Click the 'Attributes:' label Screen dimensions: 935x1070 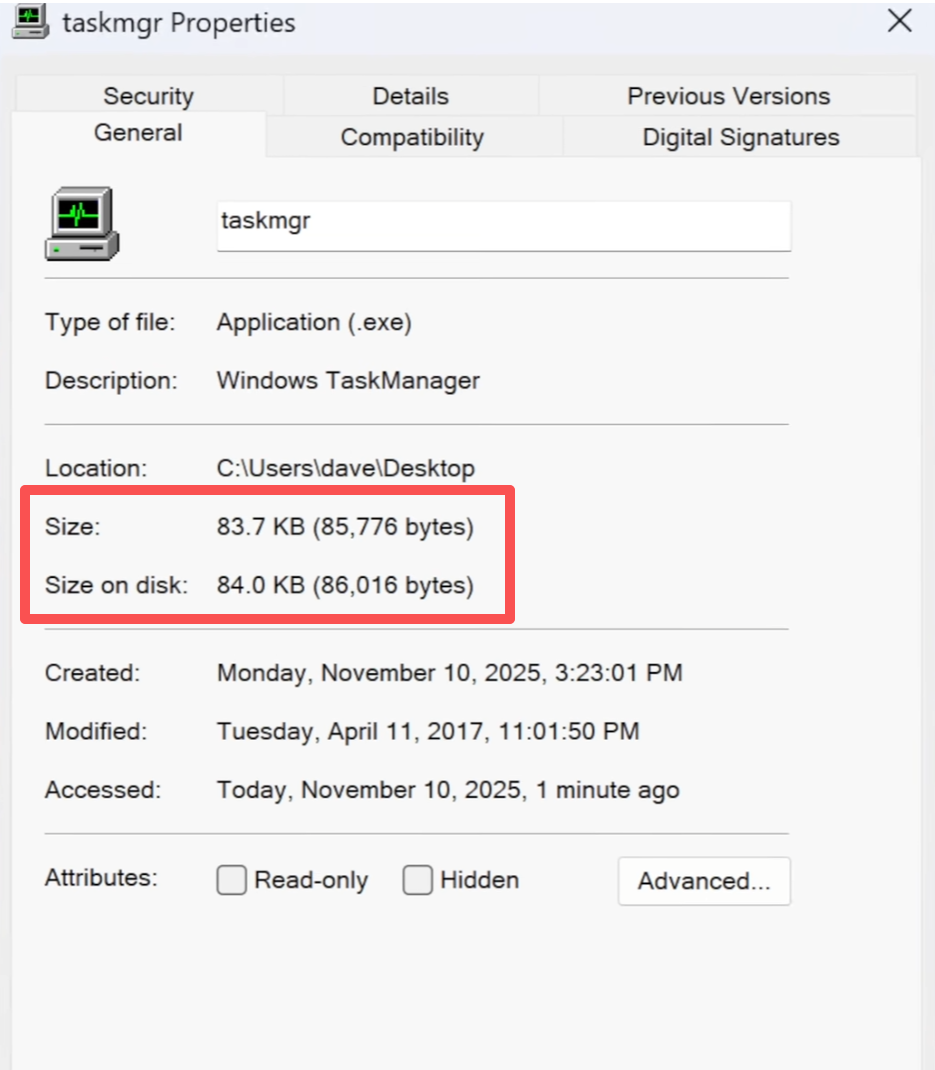click(x=102, y=878)
